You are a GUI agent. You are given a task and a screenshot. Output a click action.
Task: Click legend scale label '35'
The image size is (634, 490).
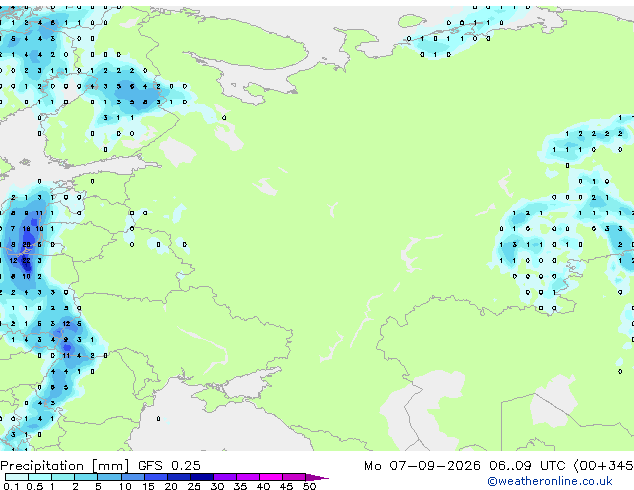pyautogui.click(x=240, y=486)
